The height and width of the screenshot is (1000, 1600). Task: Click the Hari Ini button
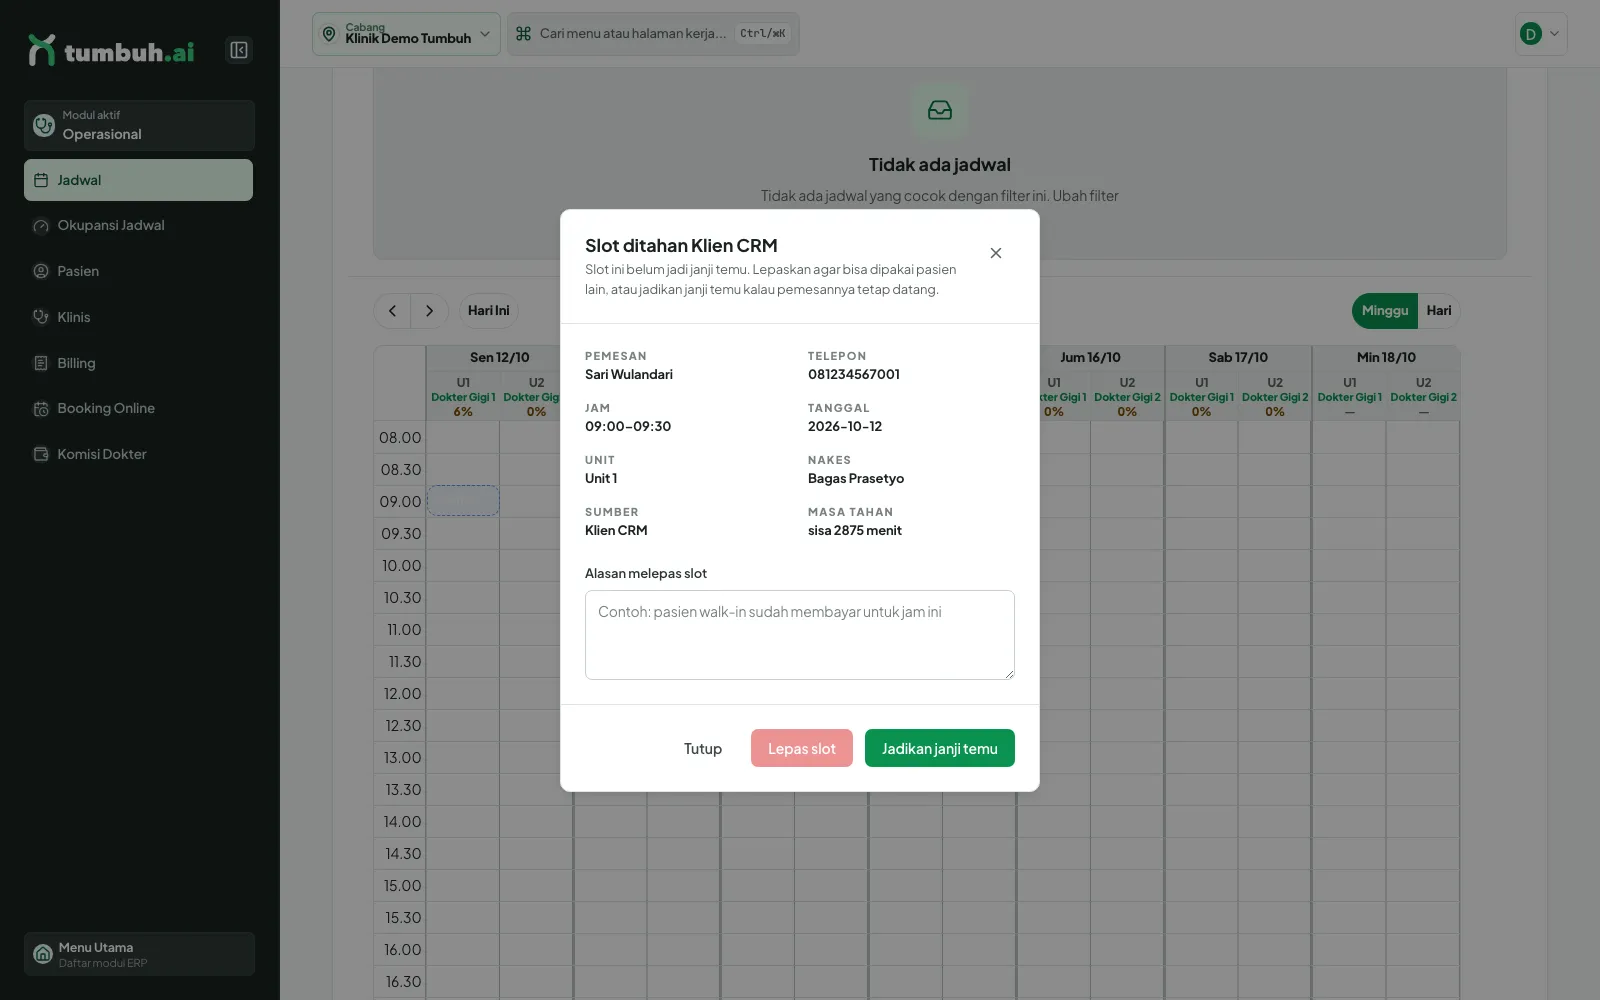488,311
